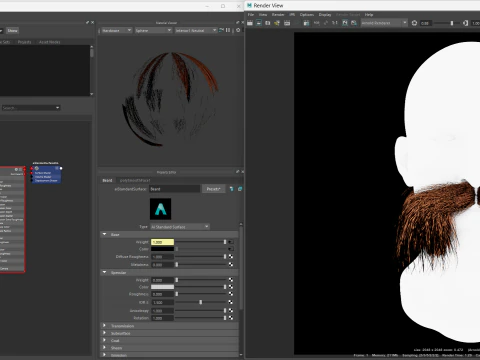Start IPR render from Render View toolbar

coord(277,23)
